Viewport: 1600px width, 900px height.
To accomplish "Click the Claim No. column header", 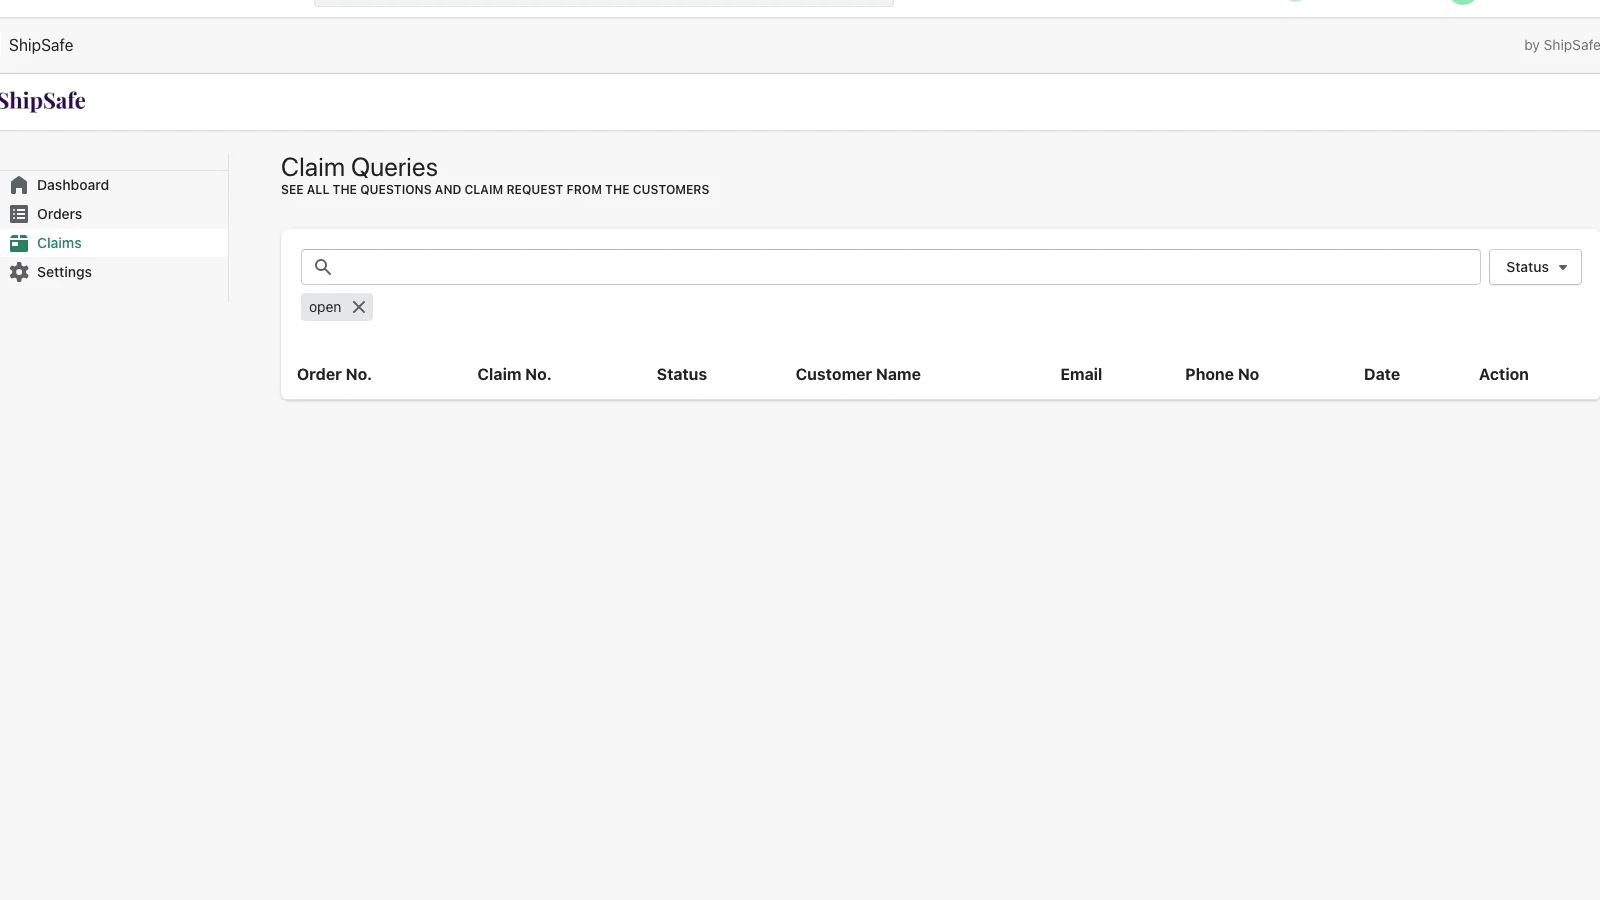I will pos(514,374).
